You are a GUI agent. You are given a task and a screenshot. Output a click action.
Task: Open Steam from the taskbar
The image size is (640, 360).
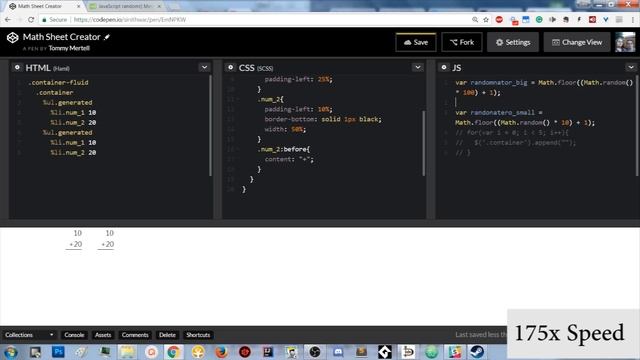click(477, 351)
